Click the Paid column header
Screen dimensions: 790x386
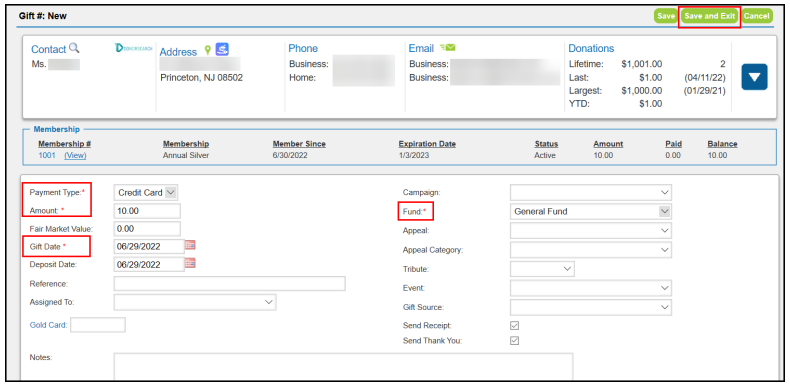(674, 144)
